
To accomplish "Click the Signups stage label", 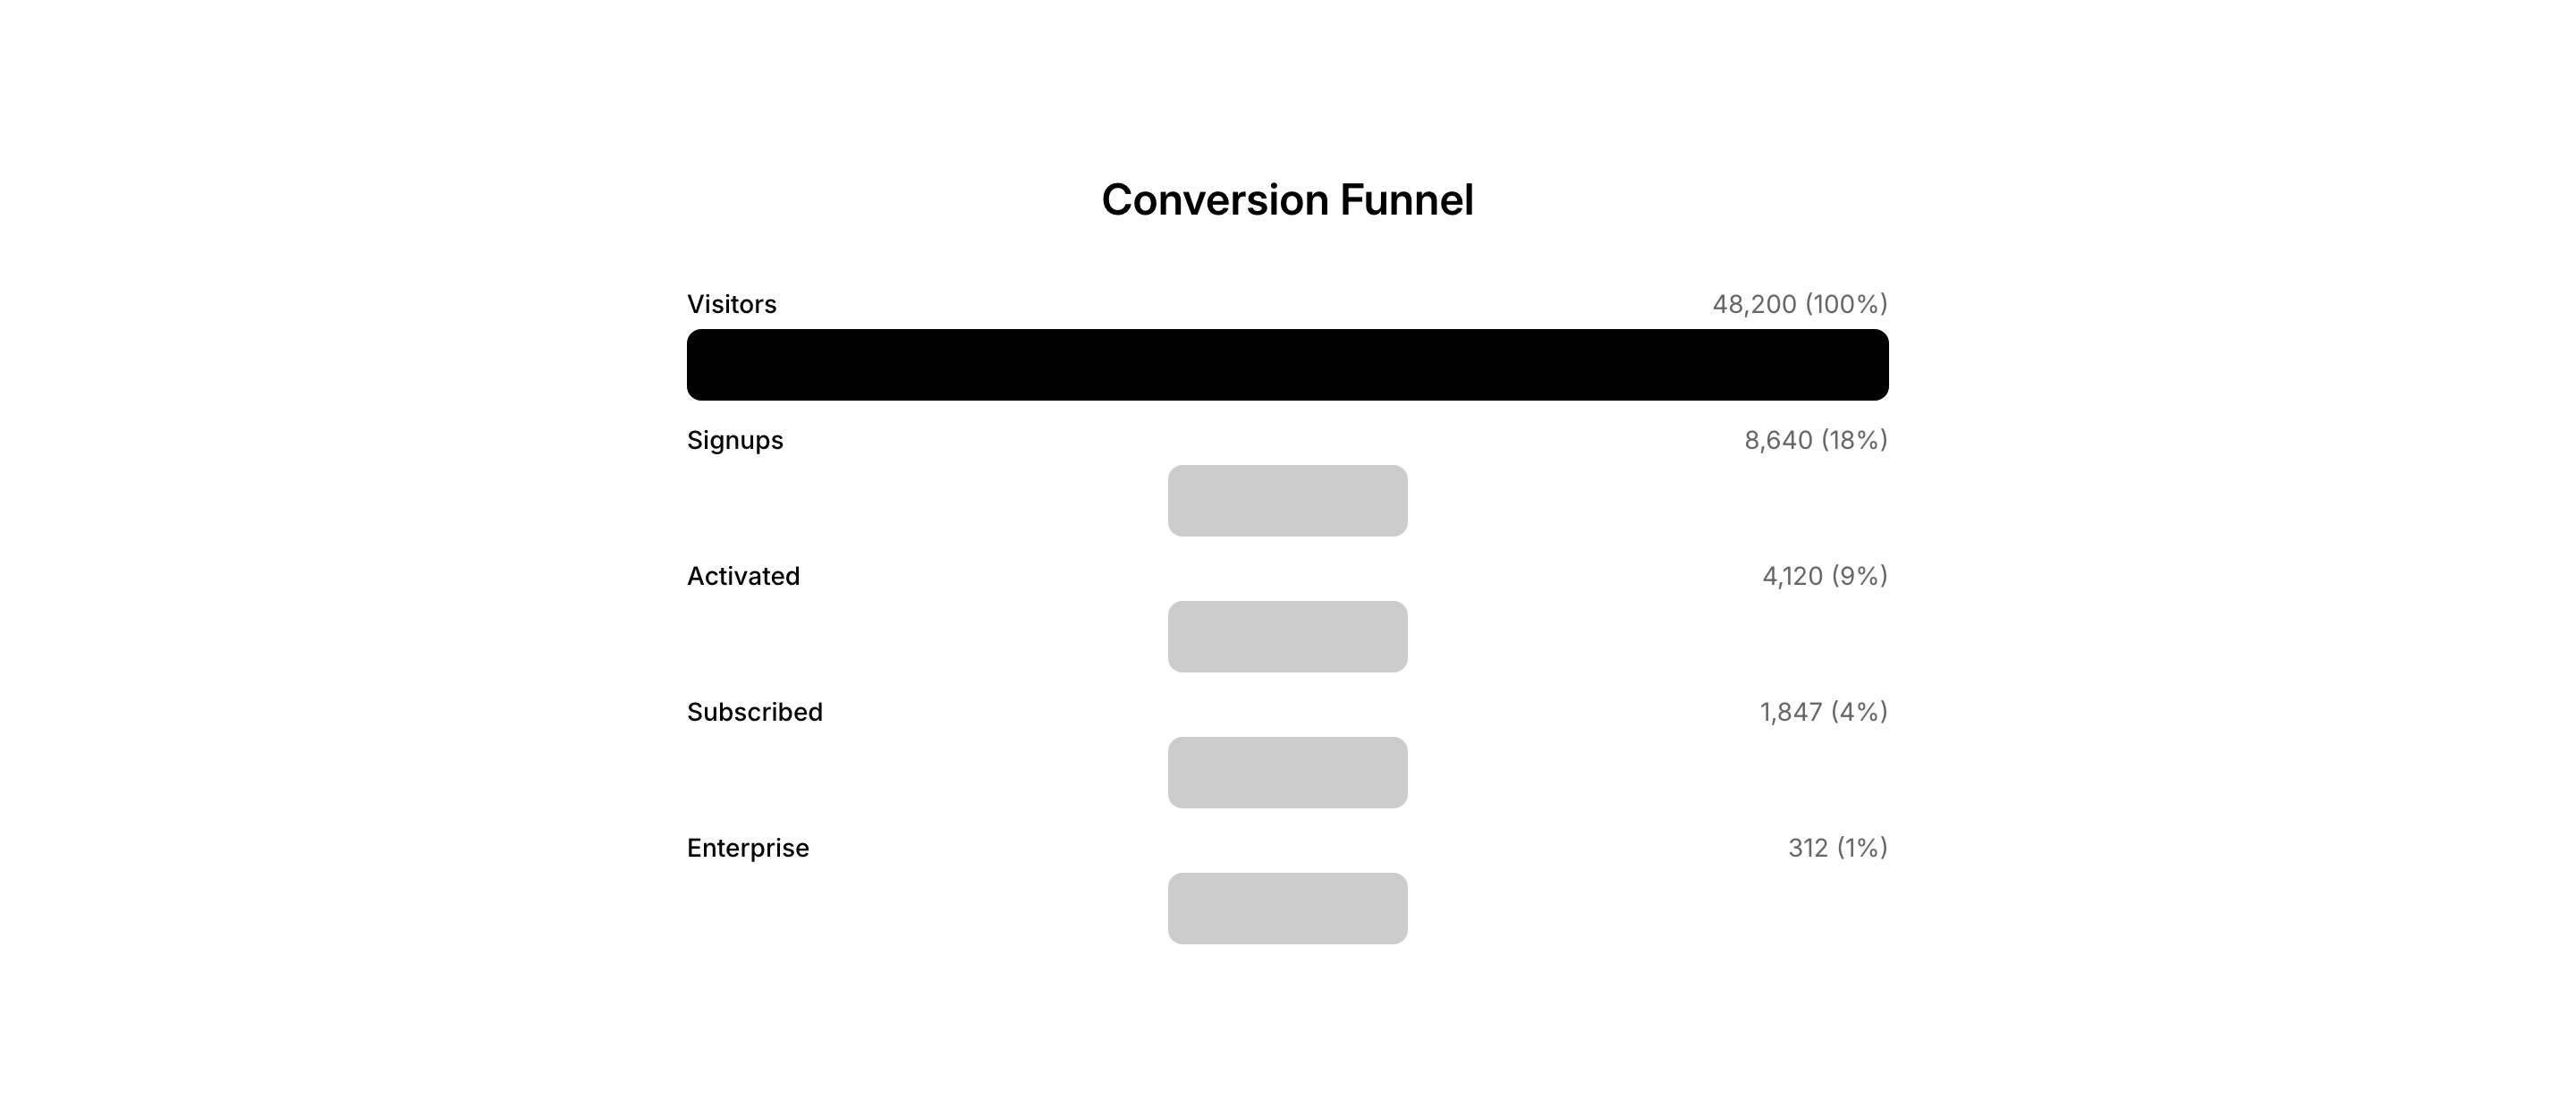I will 735,440.
